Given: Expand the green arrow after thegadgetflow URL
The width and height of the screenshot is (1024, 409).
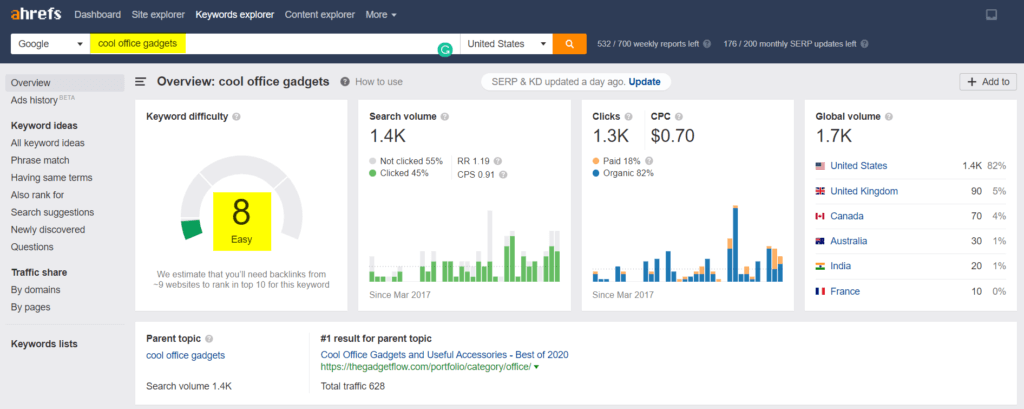Looking at the screenshot, I should click(536, 368).
